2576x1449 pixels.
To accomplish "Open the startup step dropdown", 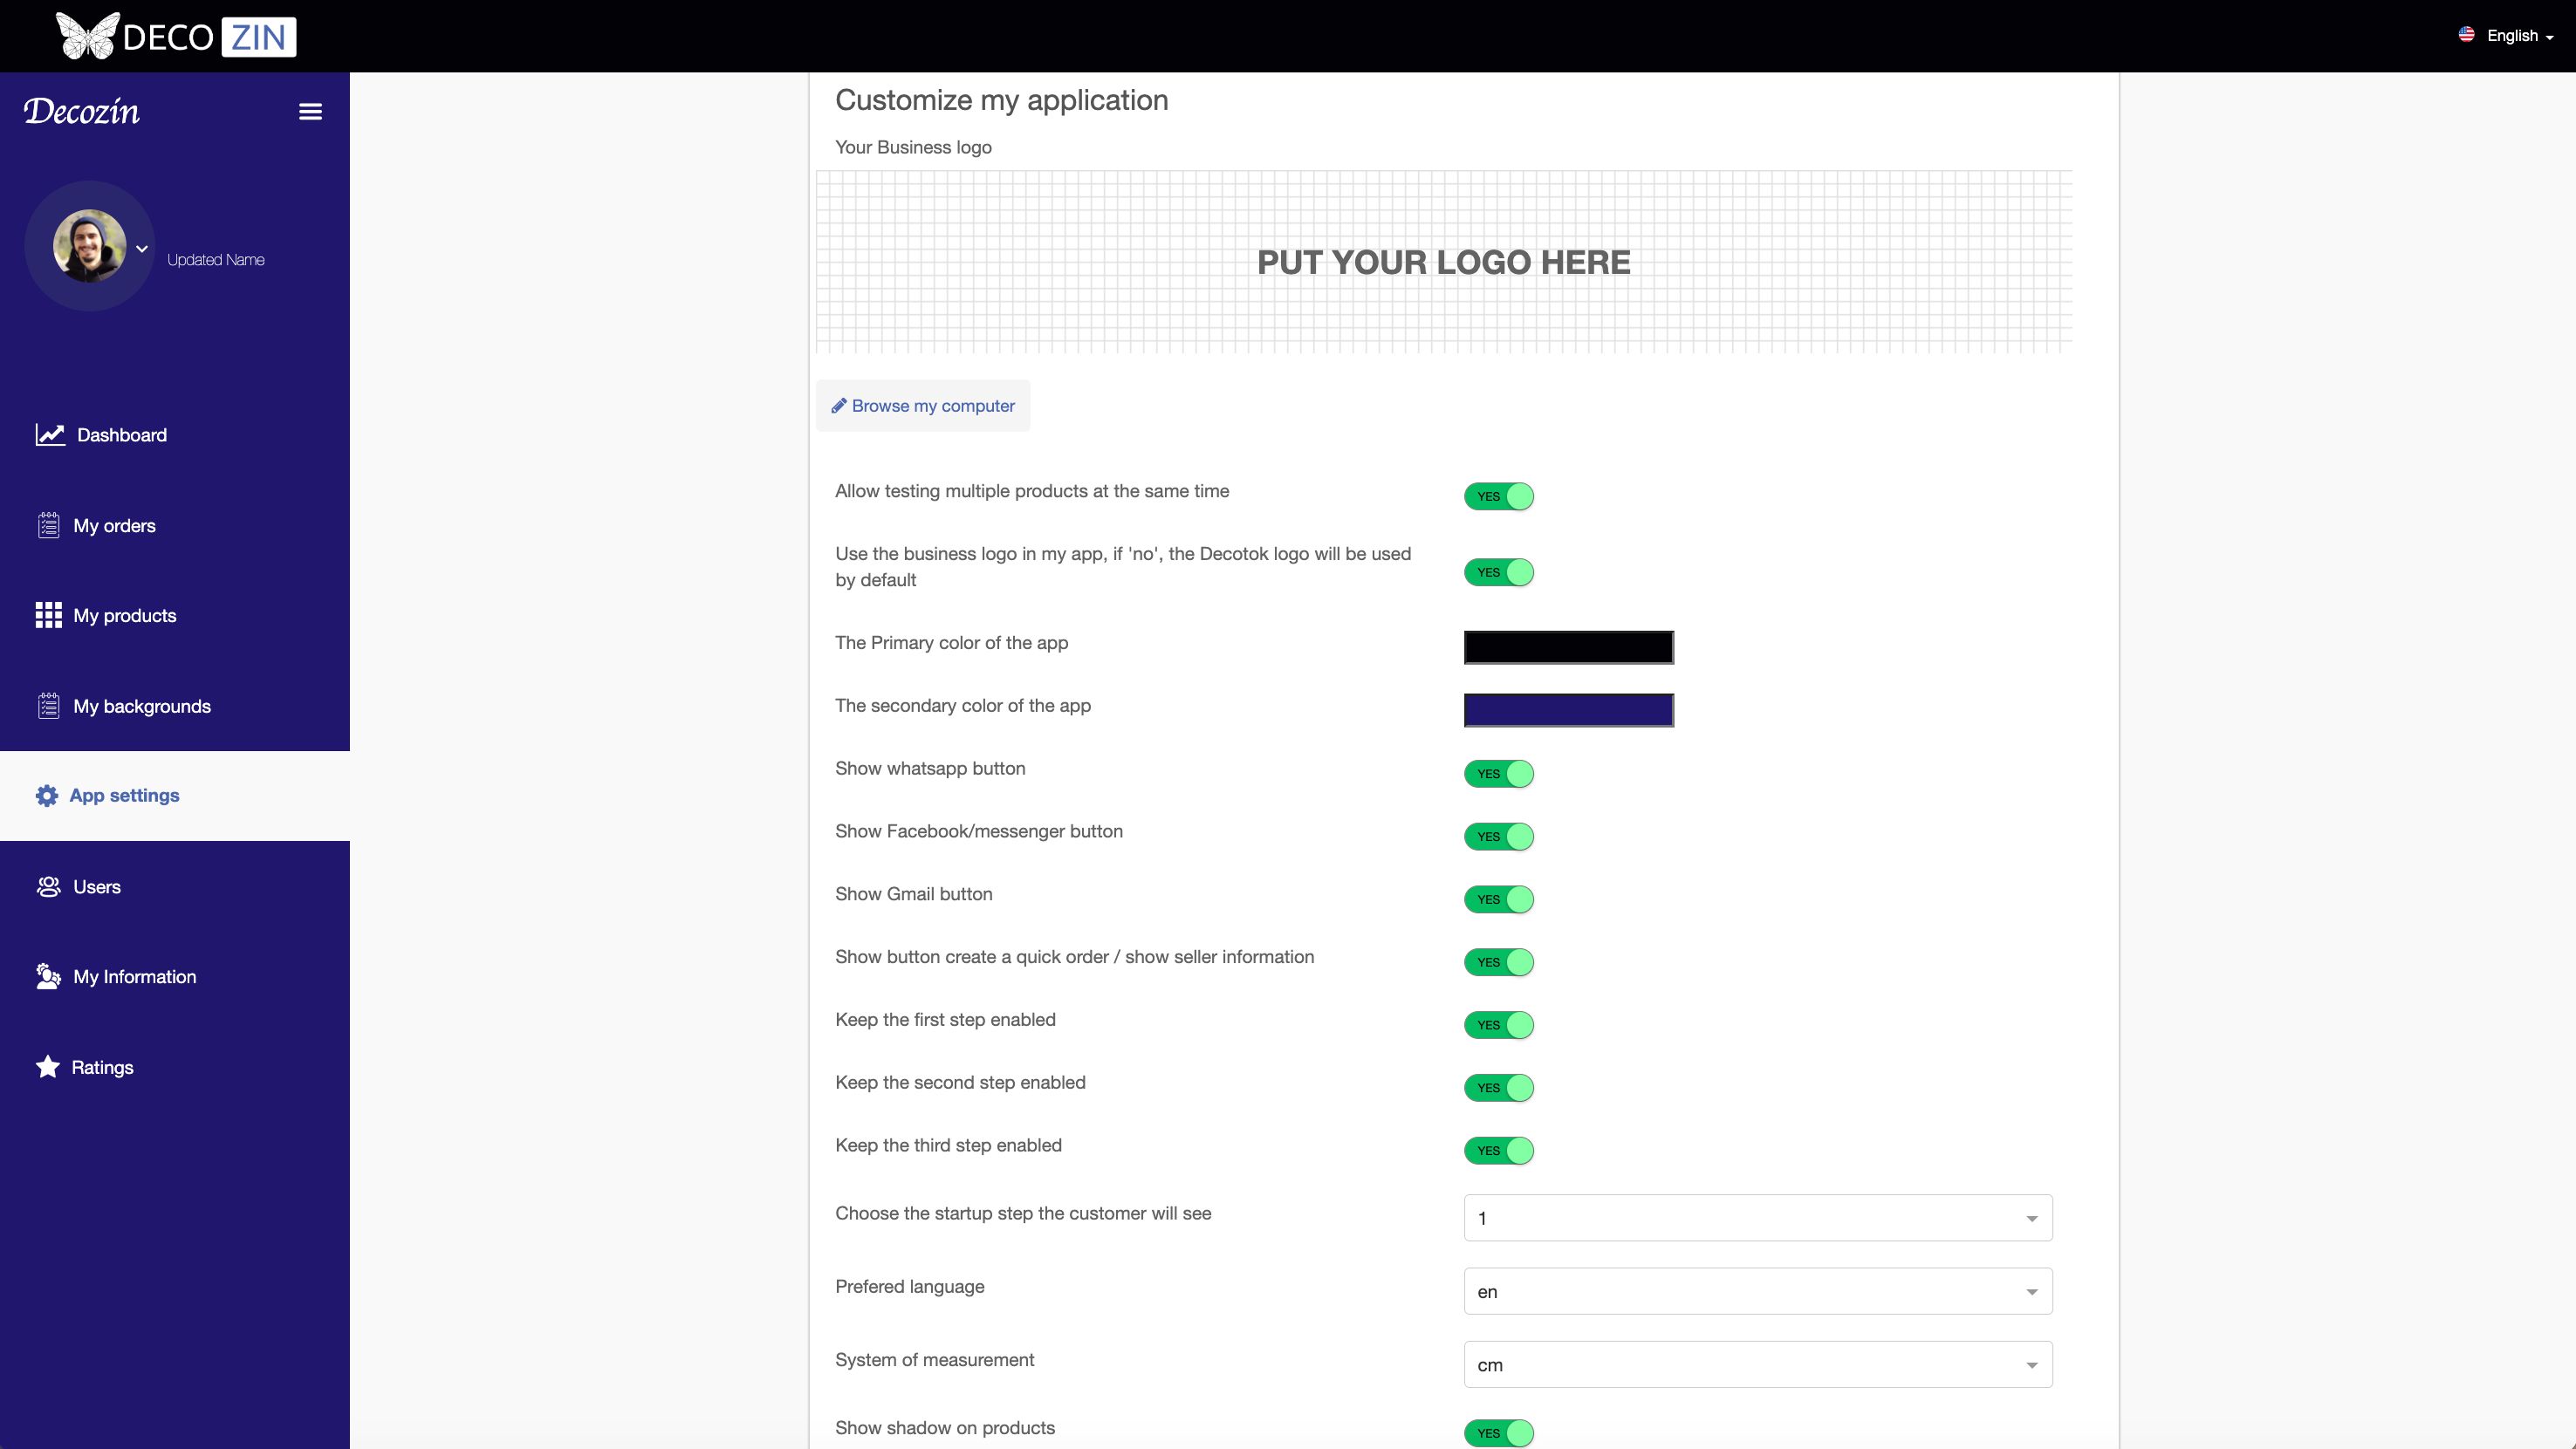I will [x=1757, y=1218].
